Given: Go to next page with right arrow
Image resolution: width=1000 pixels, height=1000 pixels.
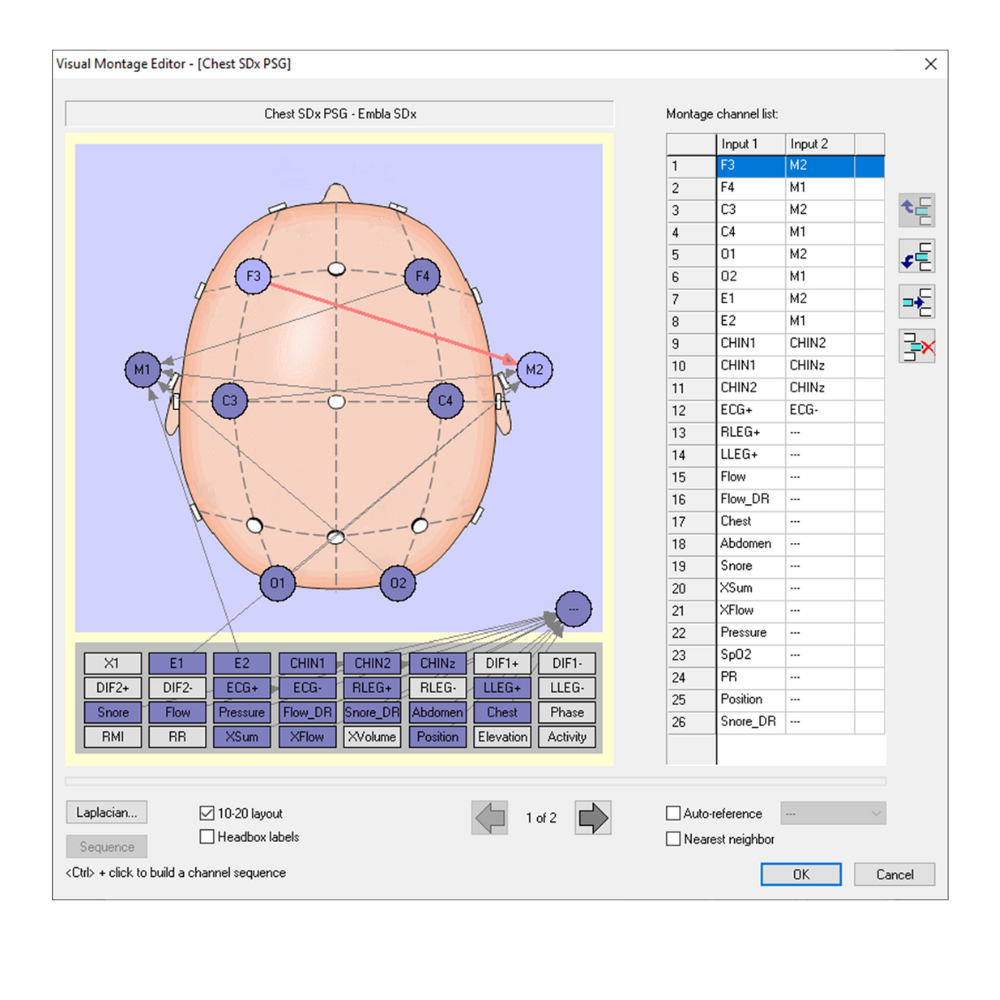Looking at the screenshot, I should pyautogui.click(x=593, y=818).
